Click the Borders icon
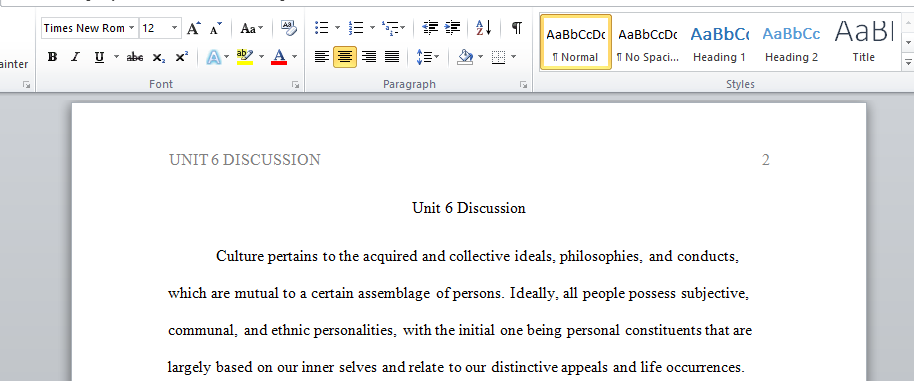 click(x=498, y=57)
